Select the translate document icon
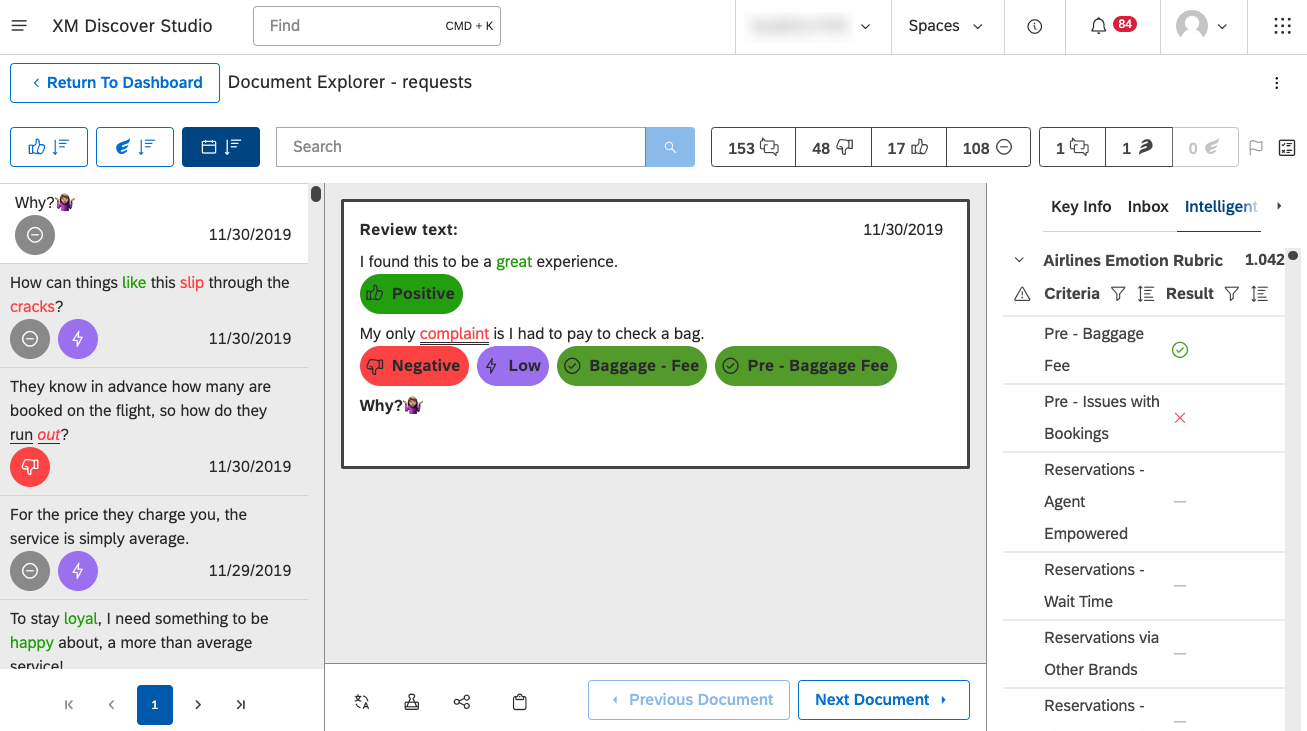Screen dimensions: 1307x731 [361, 701]
